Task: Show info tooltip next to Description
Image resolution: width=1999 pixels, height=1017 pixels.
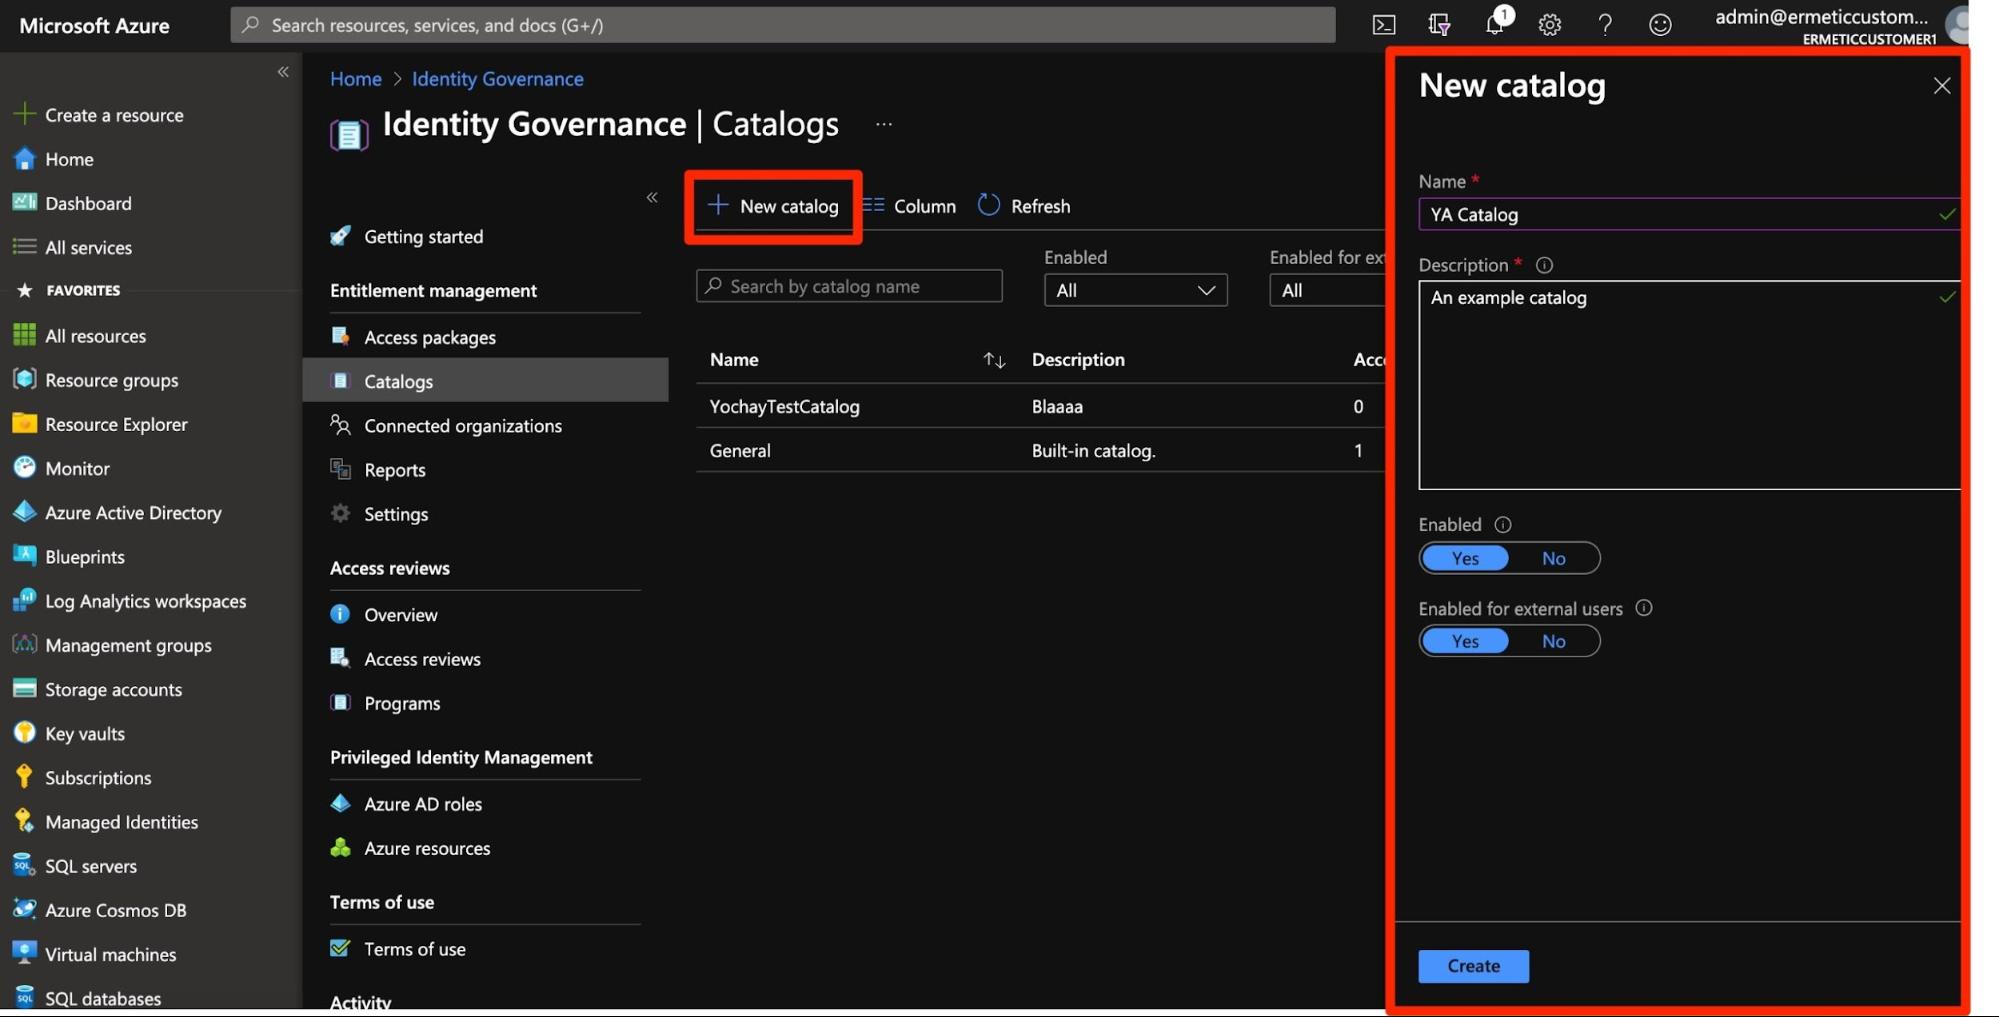Action: 1544,265
